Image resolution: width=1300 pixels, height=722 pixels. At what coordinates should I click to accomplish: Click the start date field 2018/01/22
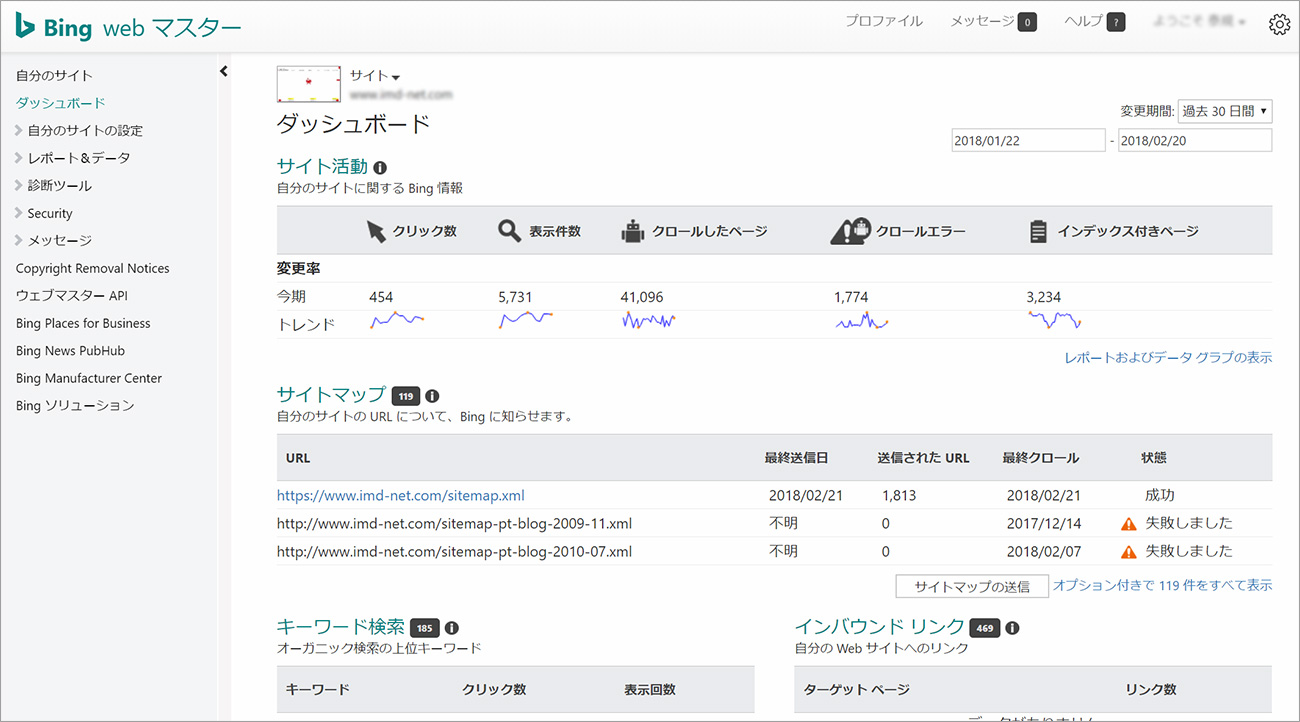point(1029,140)
